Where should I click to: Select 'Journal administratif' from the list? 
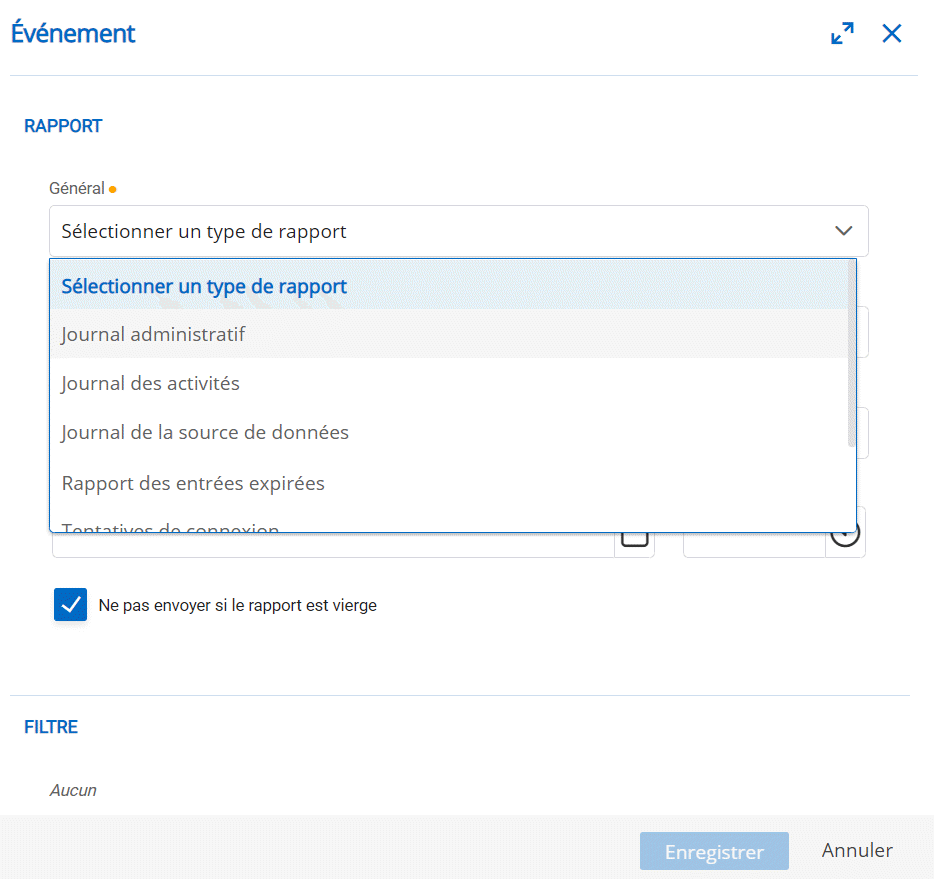[153, 334]
